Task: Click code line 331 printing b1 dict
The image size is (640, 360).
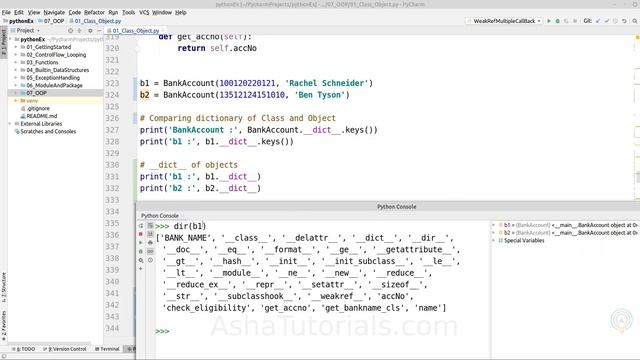Action: 200,176
